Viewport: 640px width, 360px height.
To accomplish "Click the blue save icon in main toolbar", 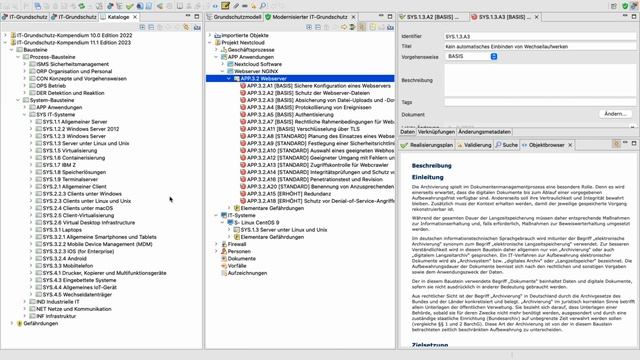I will click(38, 6).
